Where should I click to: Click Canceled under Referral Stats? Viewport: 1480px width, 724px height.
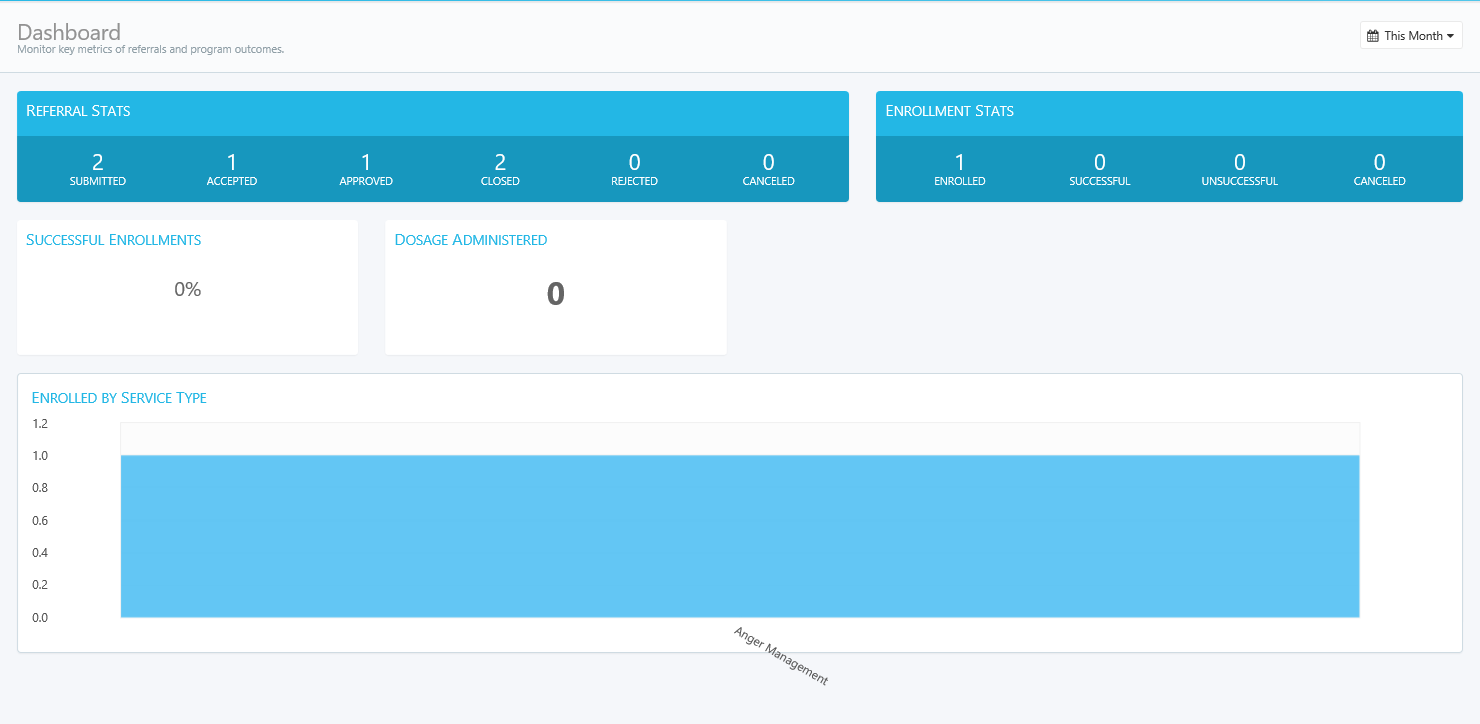pyautogui.click(x=768, y=168)
